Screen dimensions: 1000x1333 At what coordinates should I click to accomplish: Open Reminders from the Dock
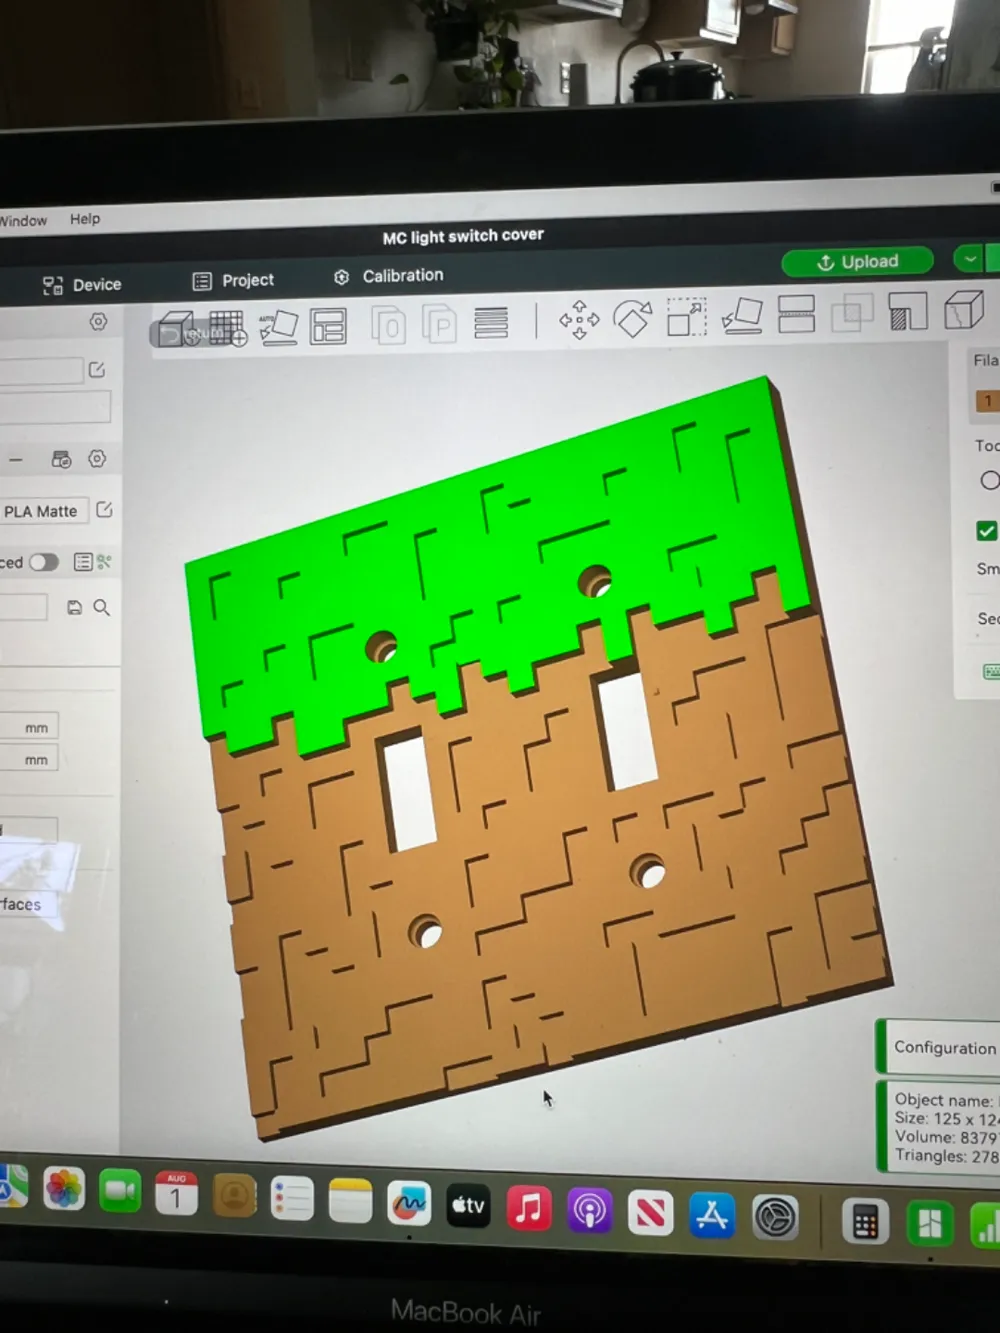coord(292,1198)
